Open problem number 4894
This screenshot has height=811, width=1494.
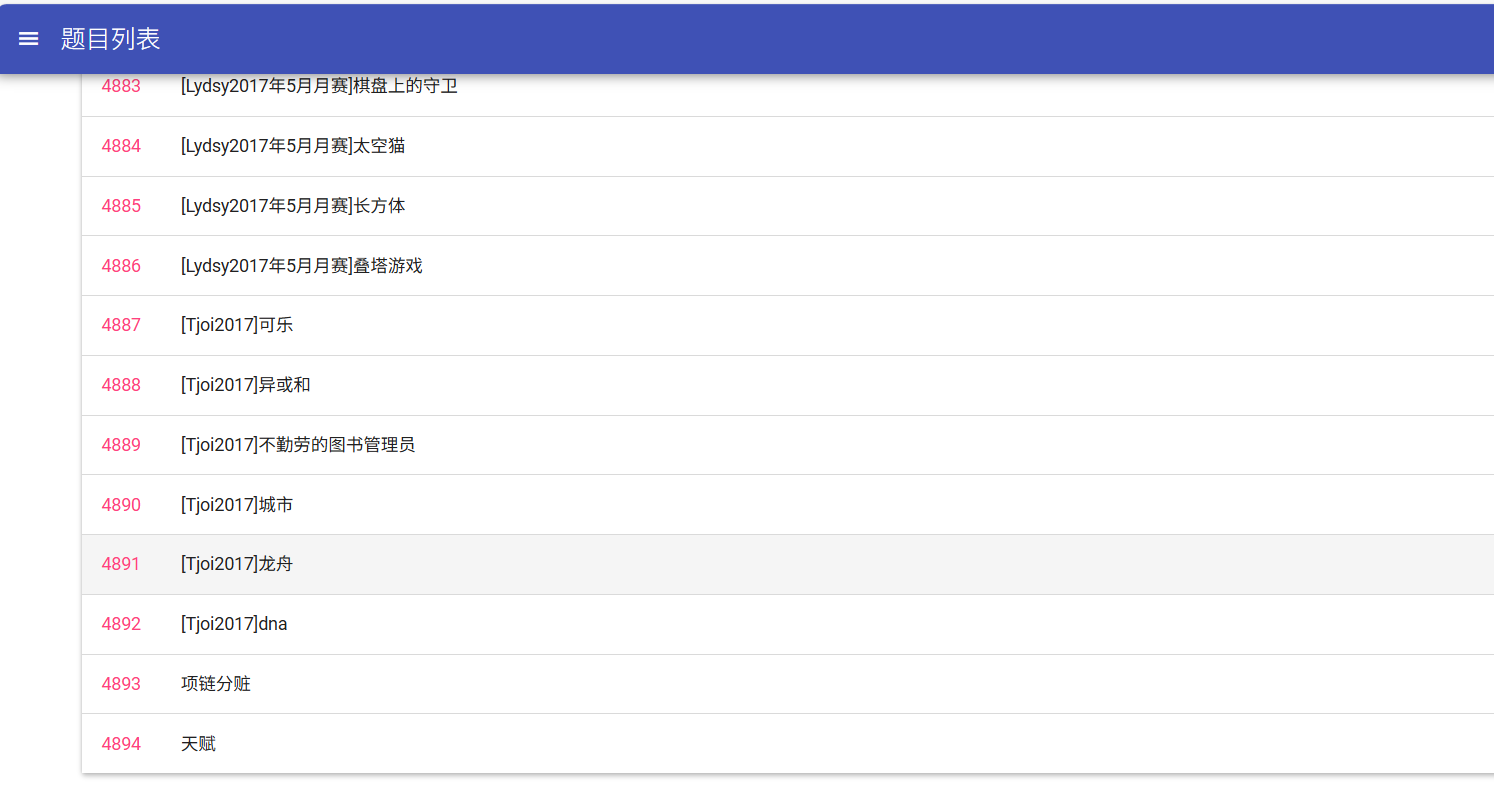coord(121,744)
